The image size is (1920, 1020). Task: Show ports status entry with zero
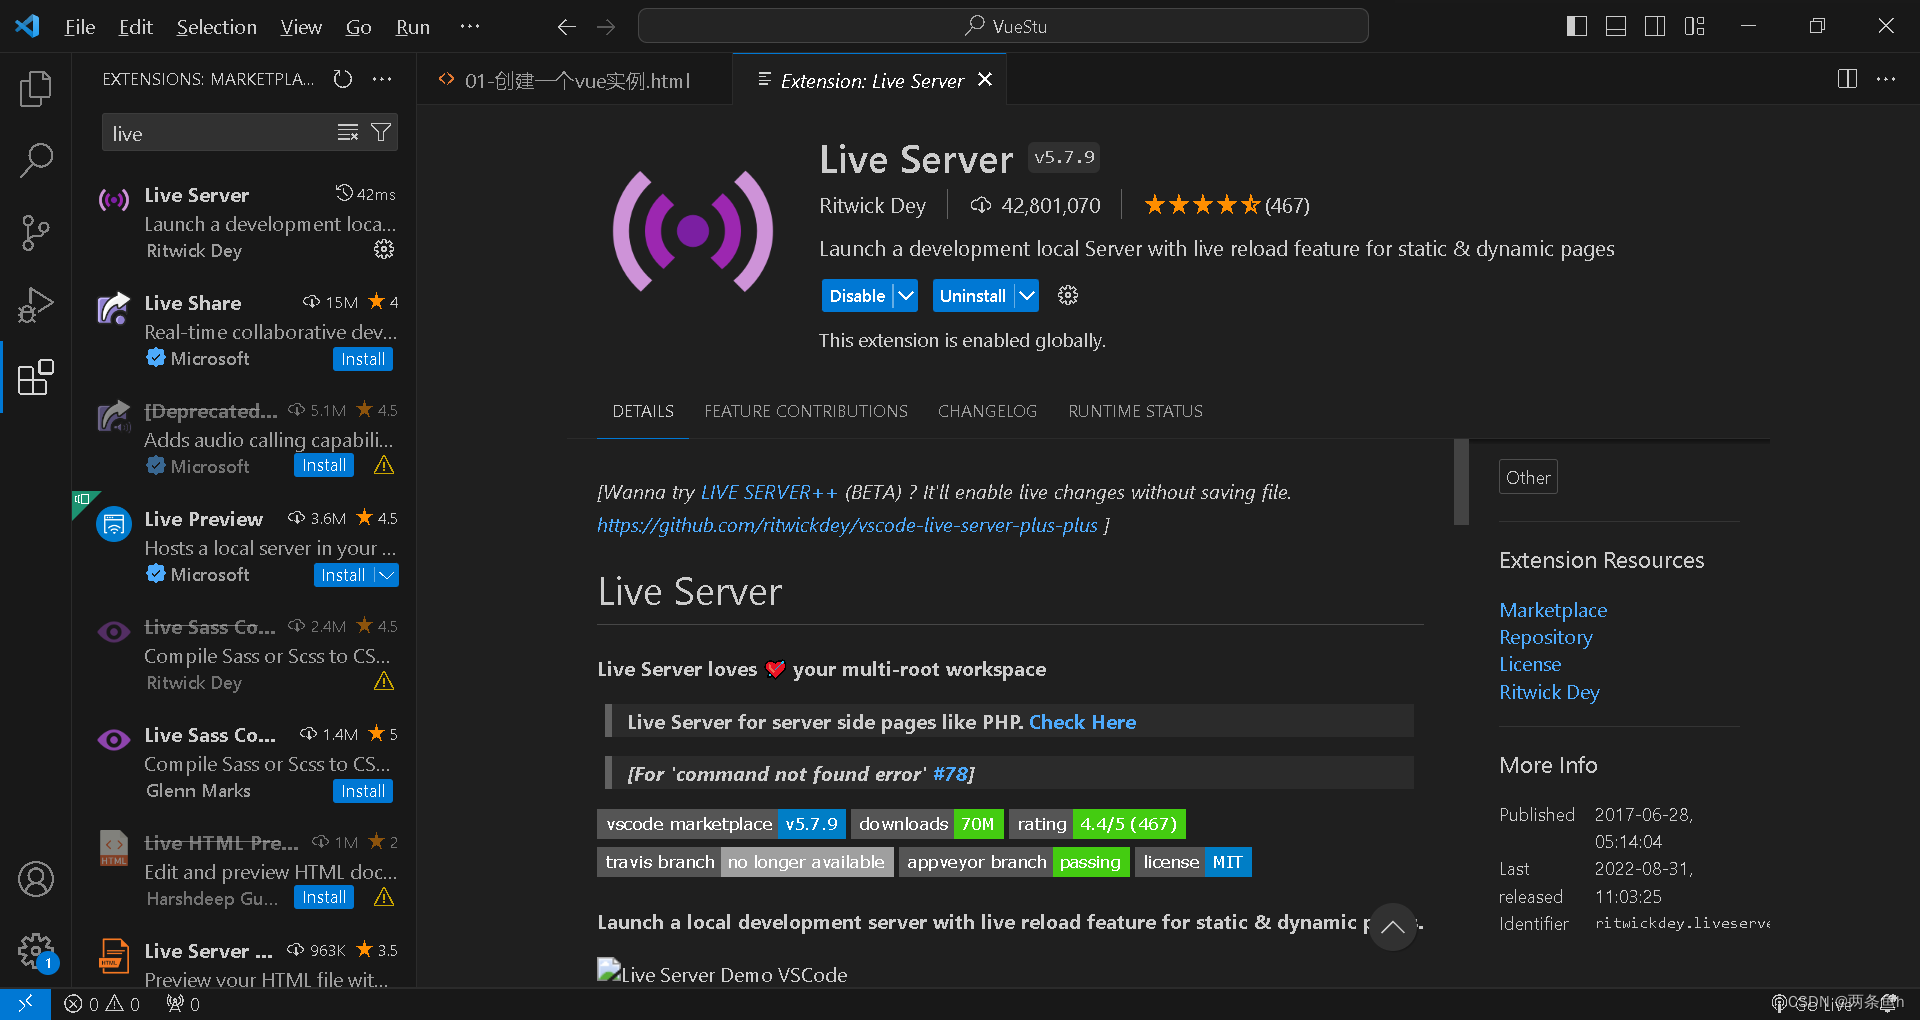[x=183, y=1004]
